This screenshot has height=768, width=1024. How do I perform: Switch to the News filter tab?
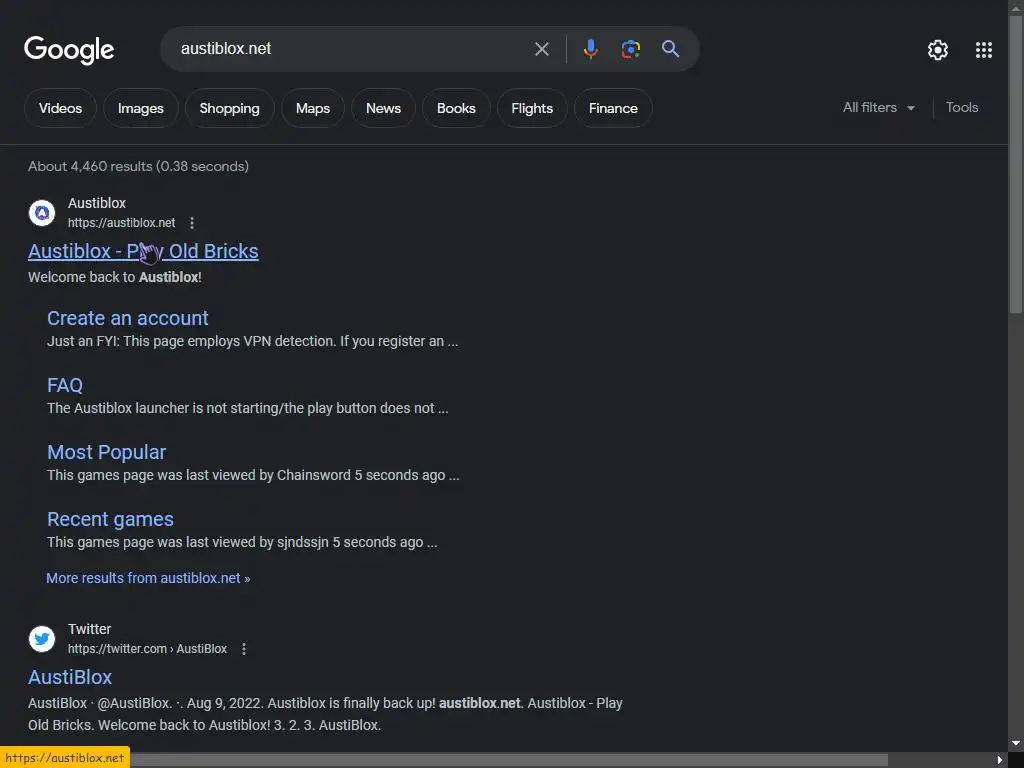tap(383, 108)
